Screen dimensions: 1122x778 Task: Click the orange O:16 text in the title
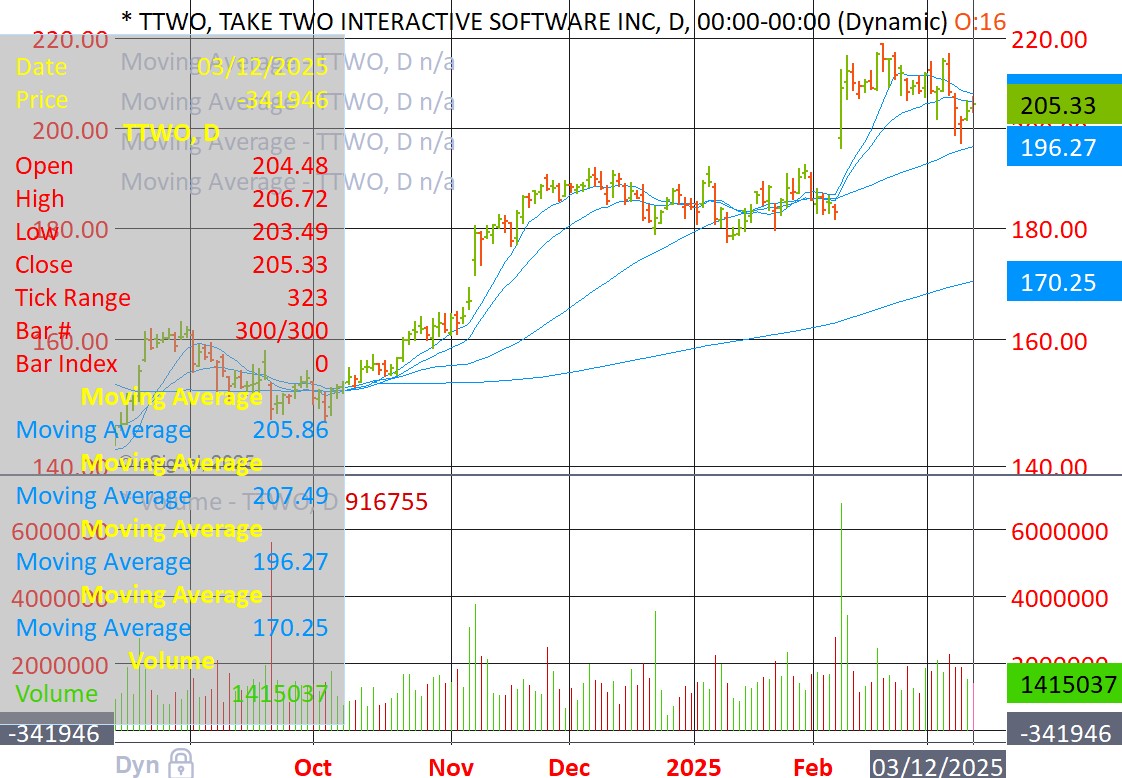pyautogui.click(x=980, y=21)
